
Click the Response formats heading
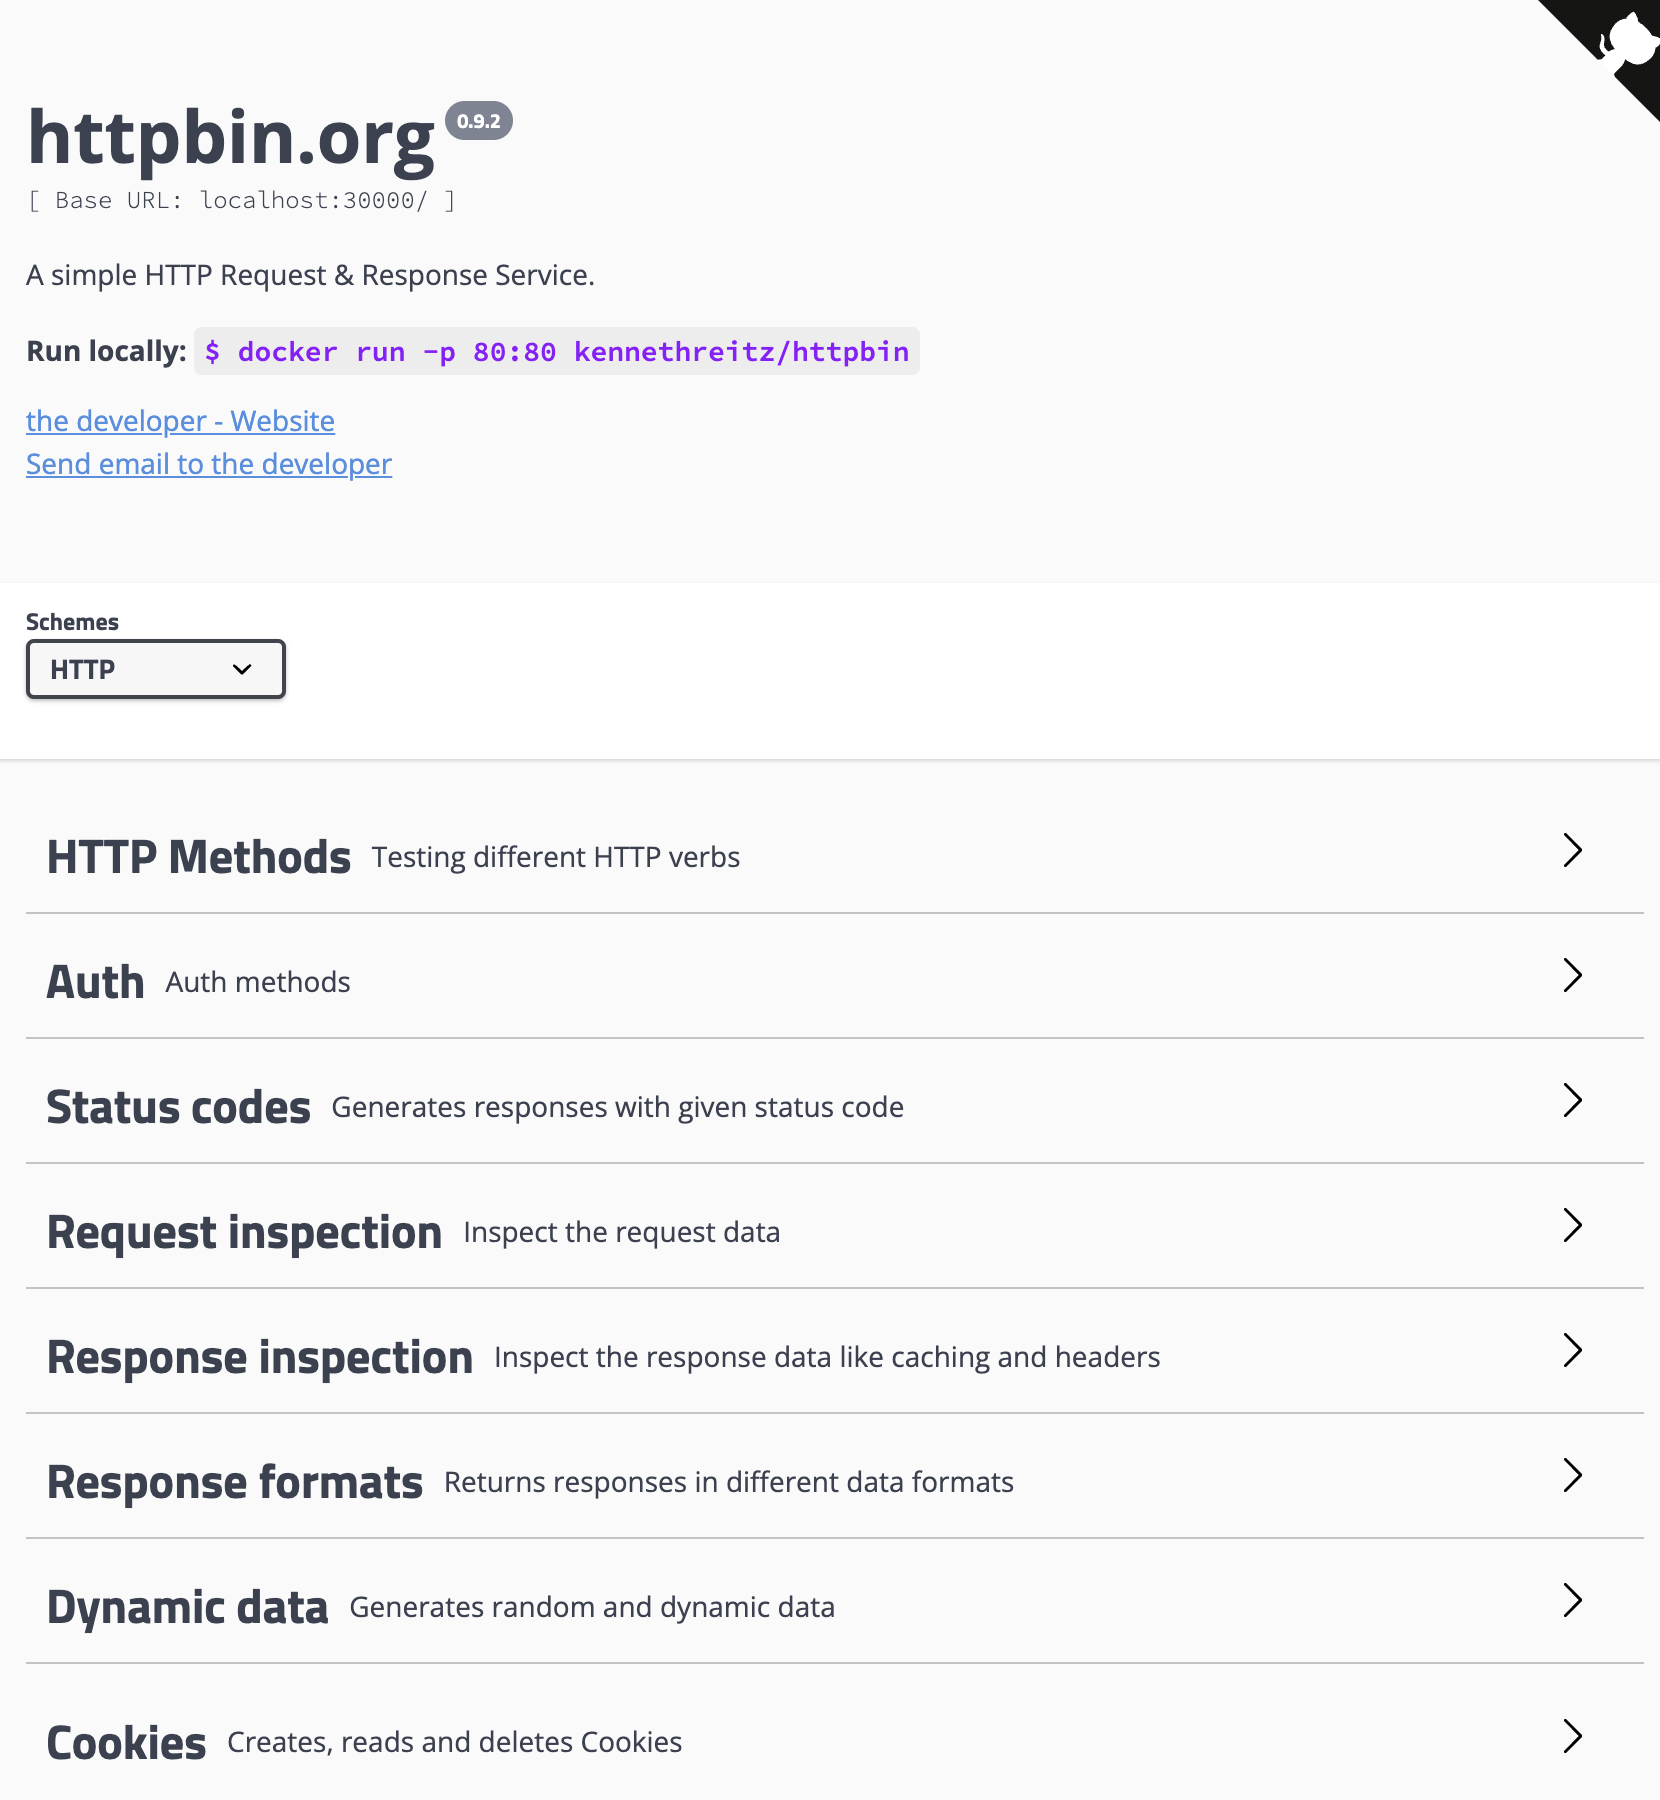(235, 1482)
